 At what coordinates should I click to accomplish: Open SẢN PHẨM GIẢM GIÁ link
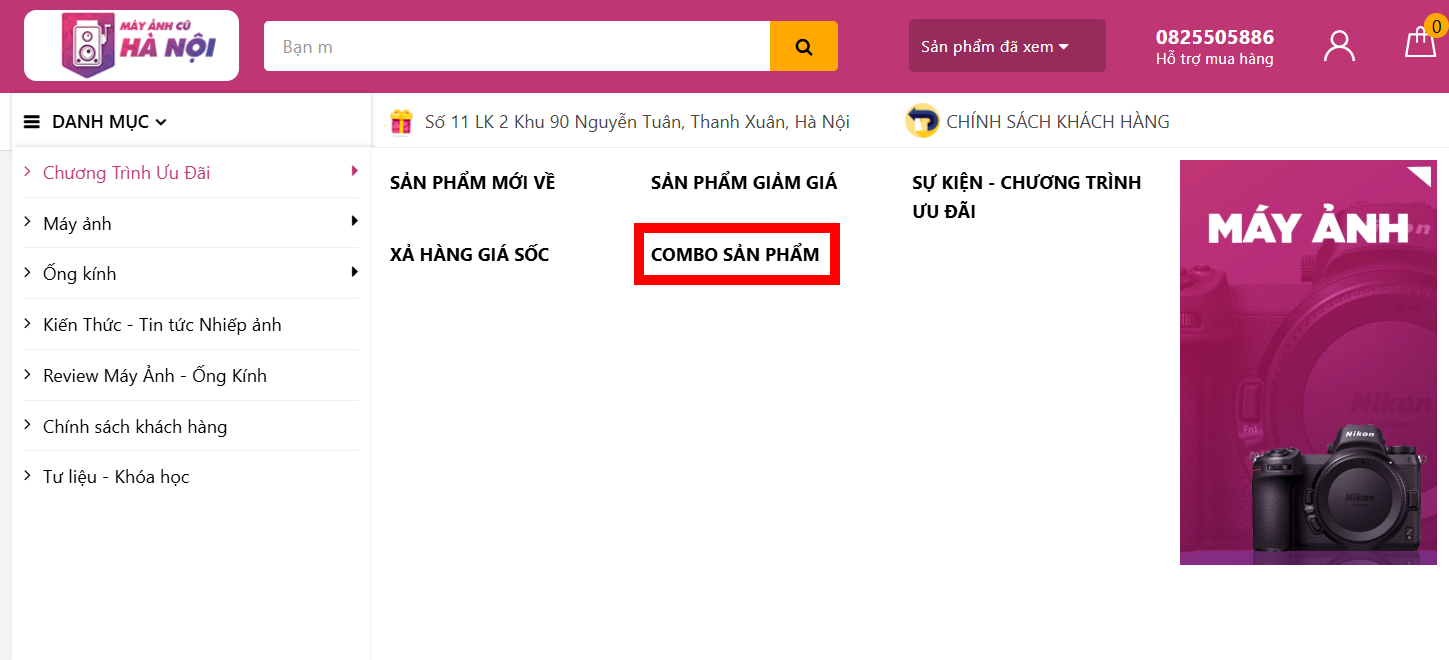(744, 183)
